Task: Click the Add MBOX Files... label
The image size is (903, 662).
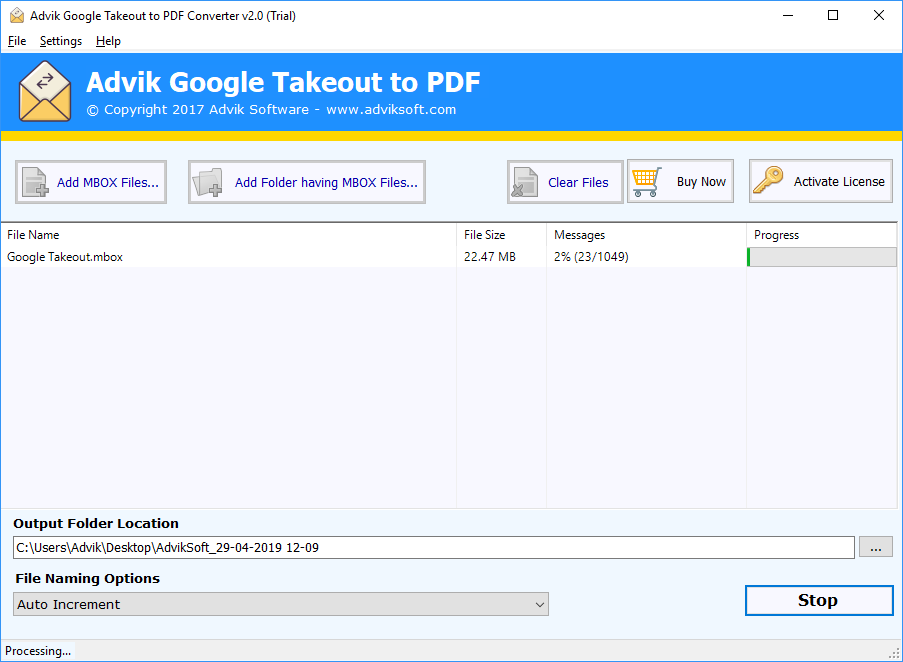Action: [108, 182]
